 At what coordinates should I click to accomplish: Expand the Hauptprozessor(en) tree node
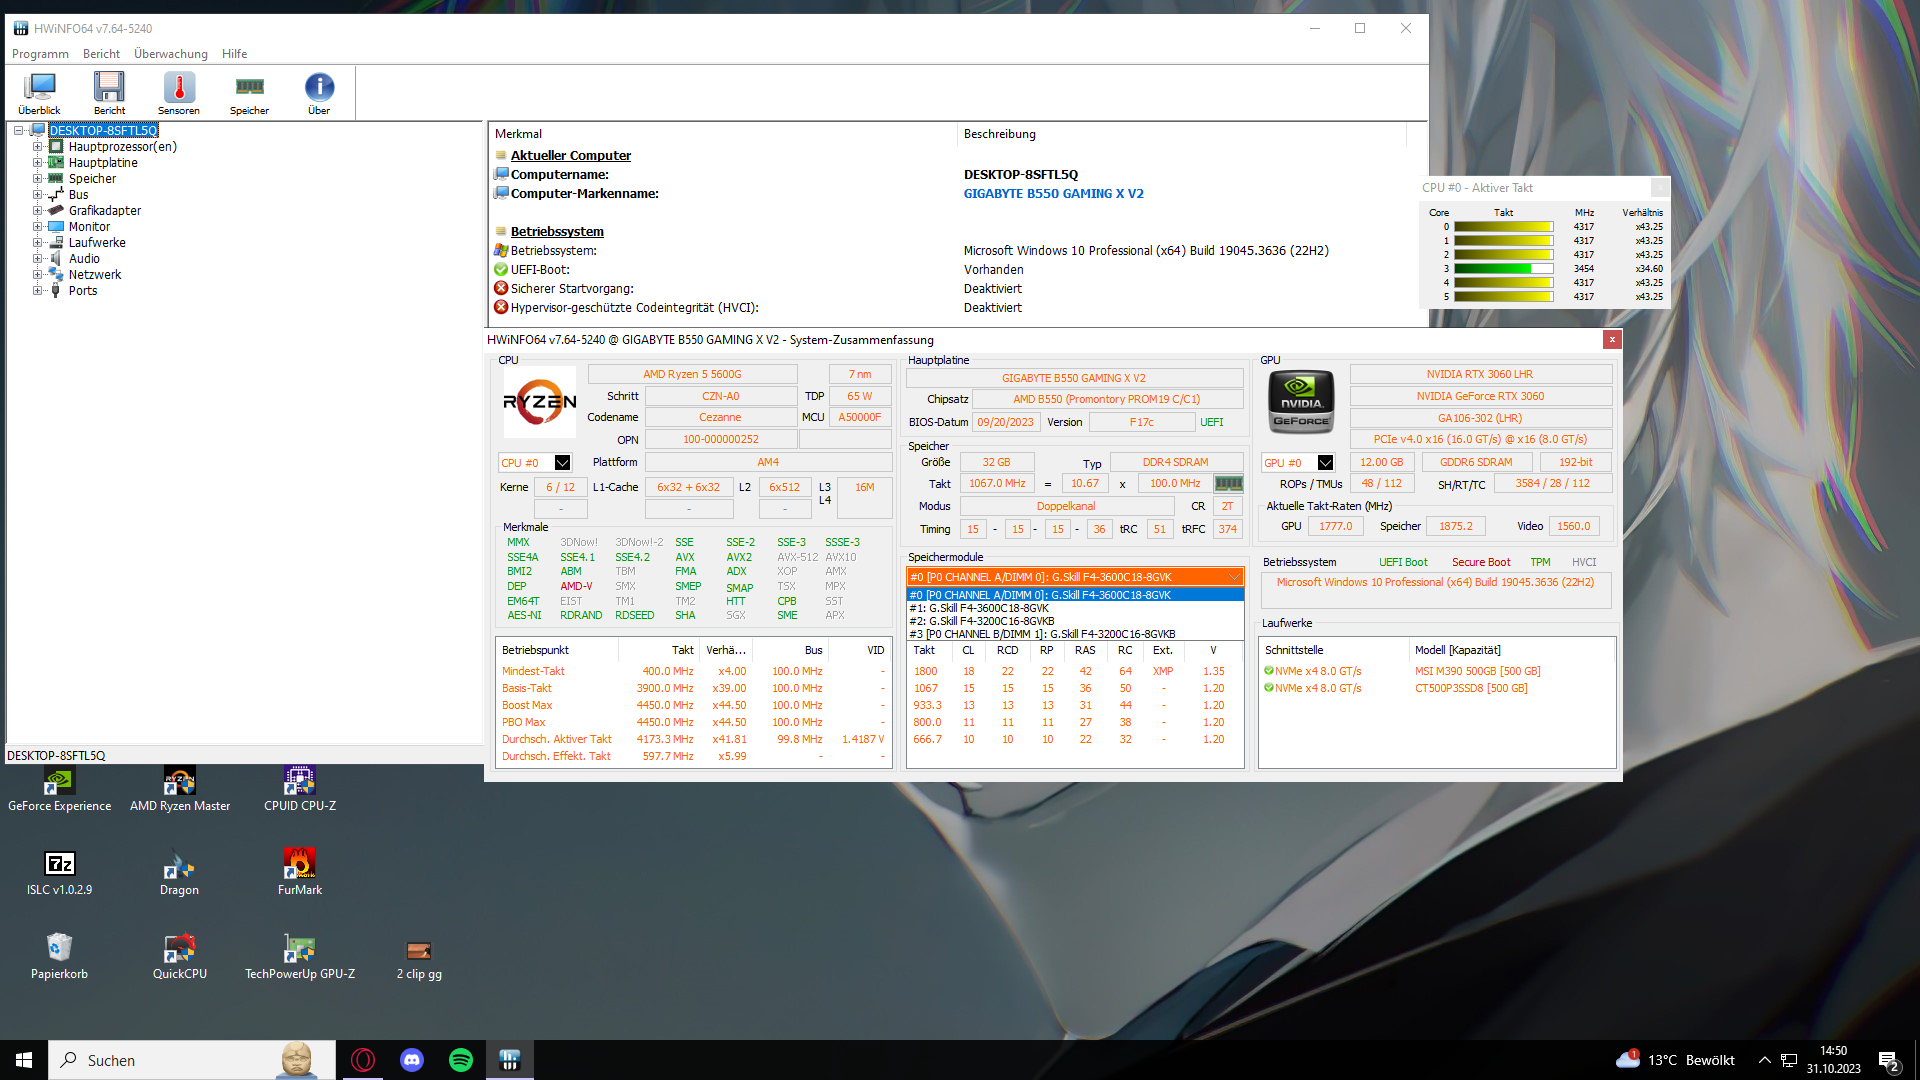(x=37, y=147)
